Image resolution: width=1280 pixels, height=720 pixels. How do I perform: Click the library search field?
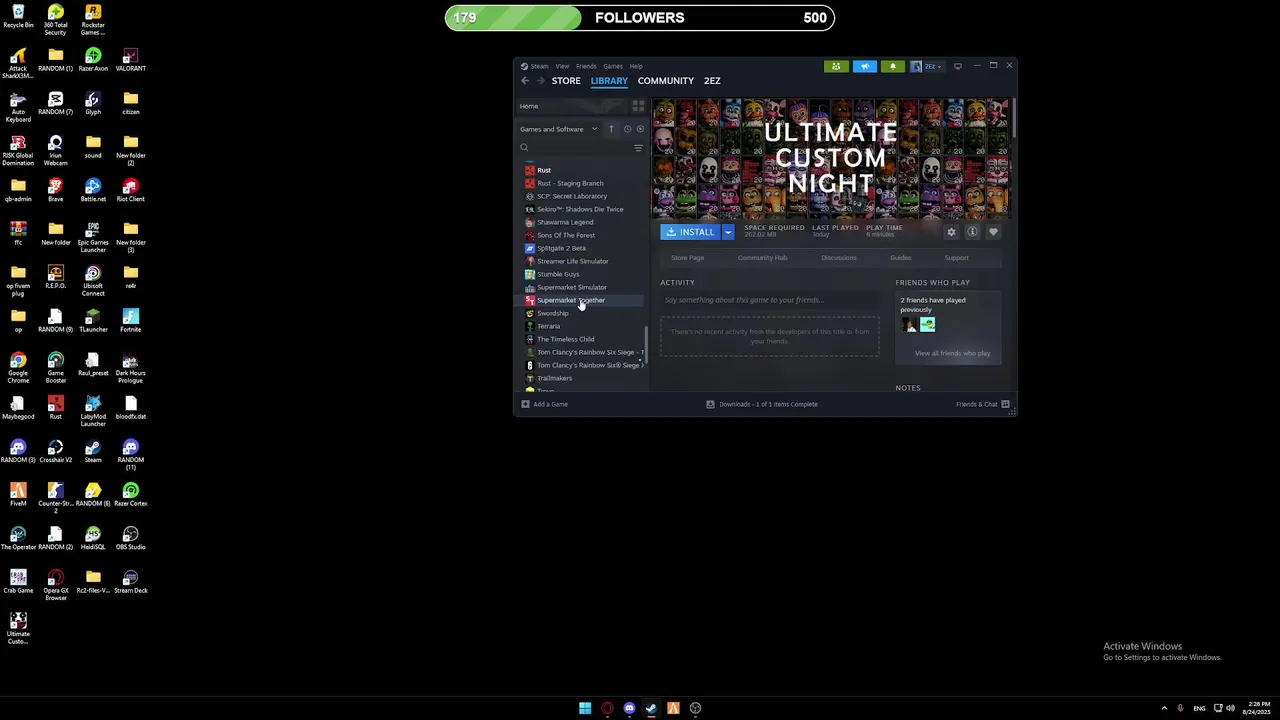[574, 148]
